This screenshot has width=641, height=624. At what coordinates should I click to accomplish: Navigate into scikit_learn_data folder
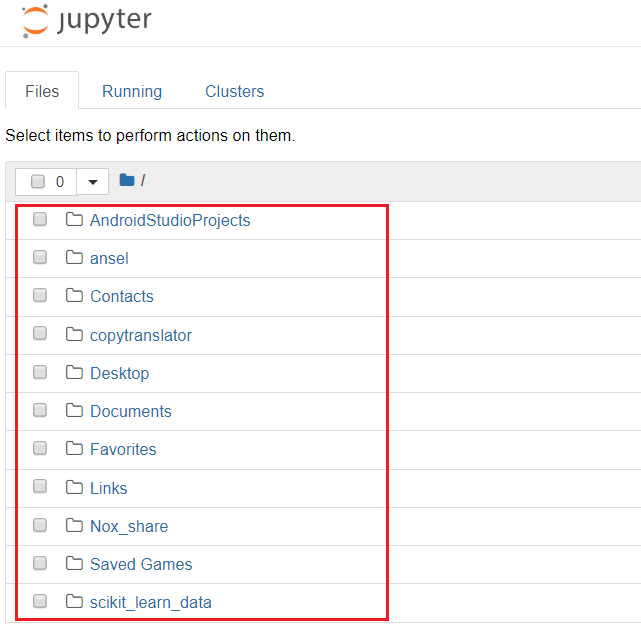(x=151, y=602)
